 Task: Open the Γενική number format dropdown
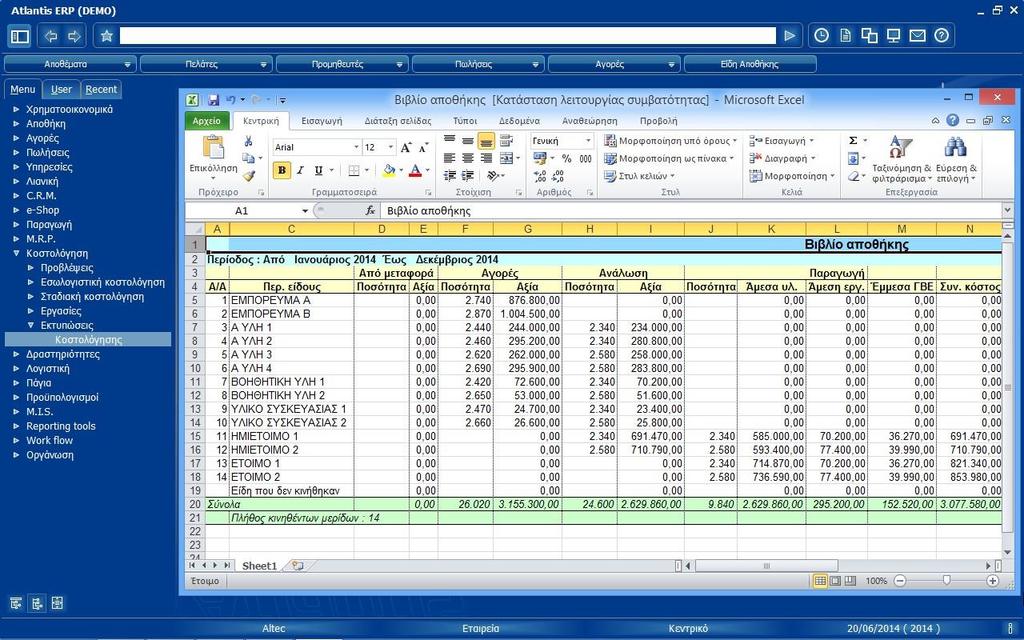pos(588,141)
